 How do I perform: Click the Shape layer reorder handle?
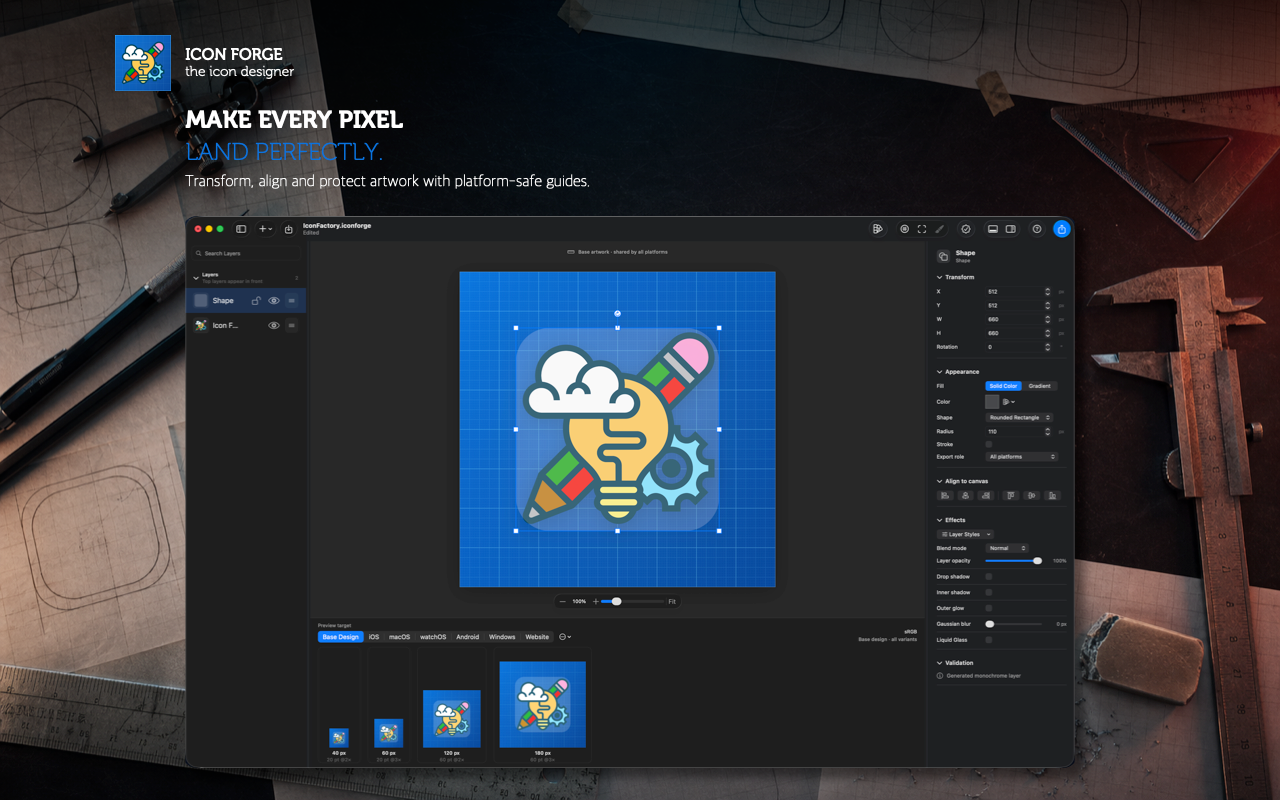(x=292, y=300)
